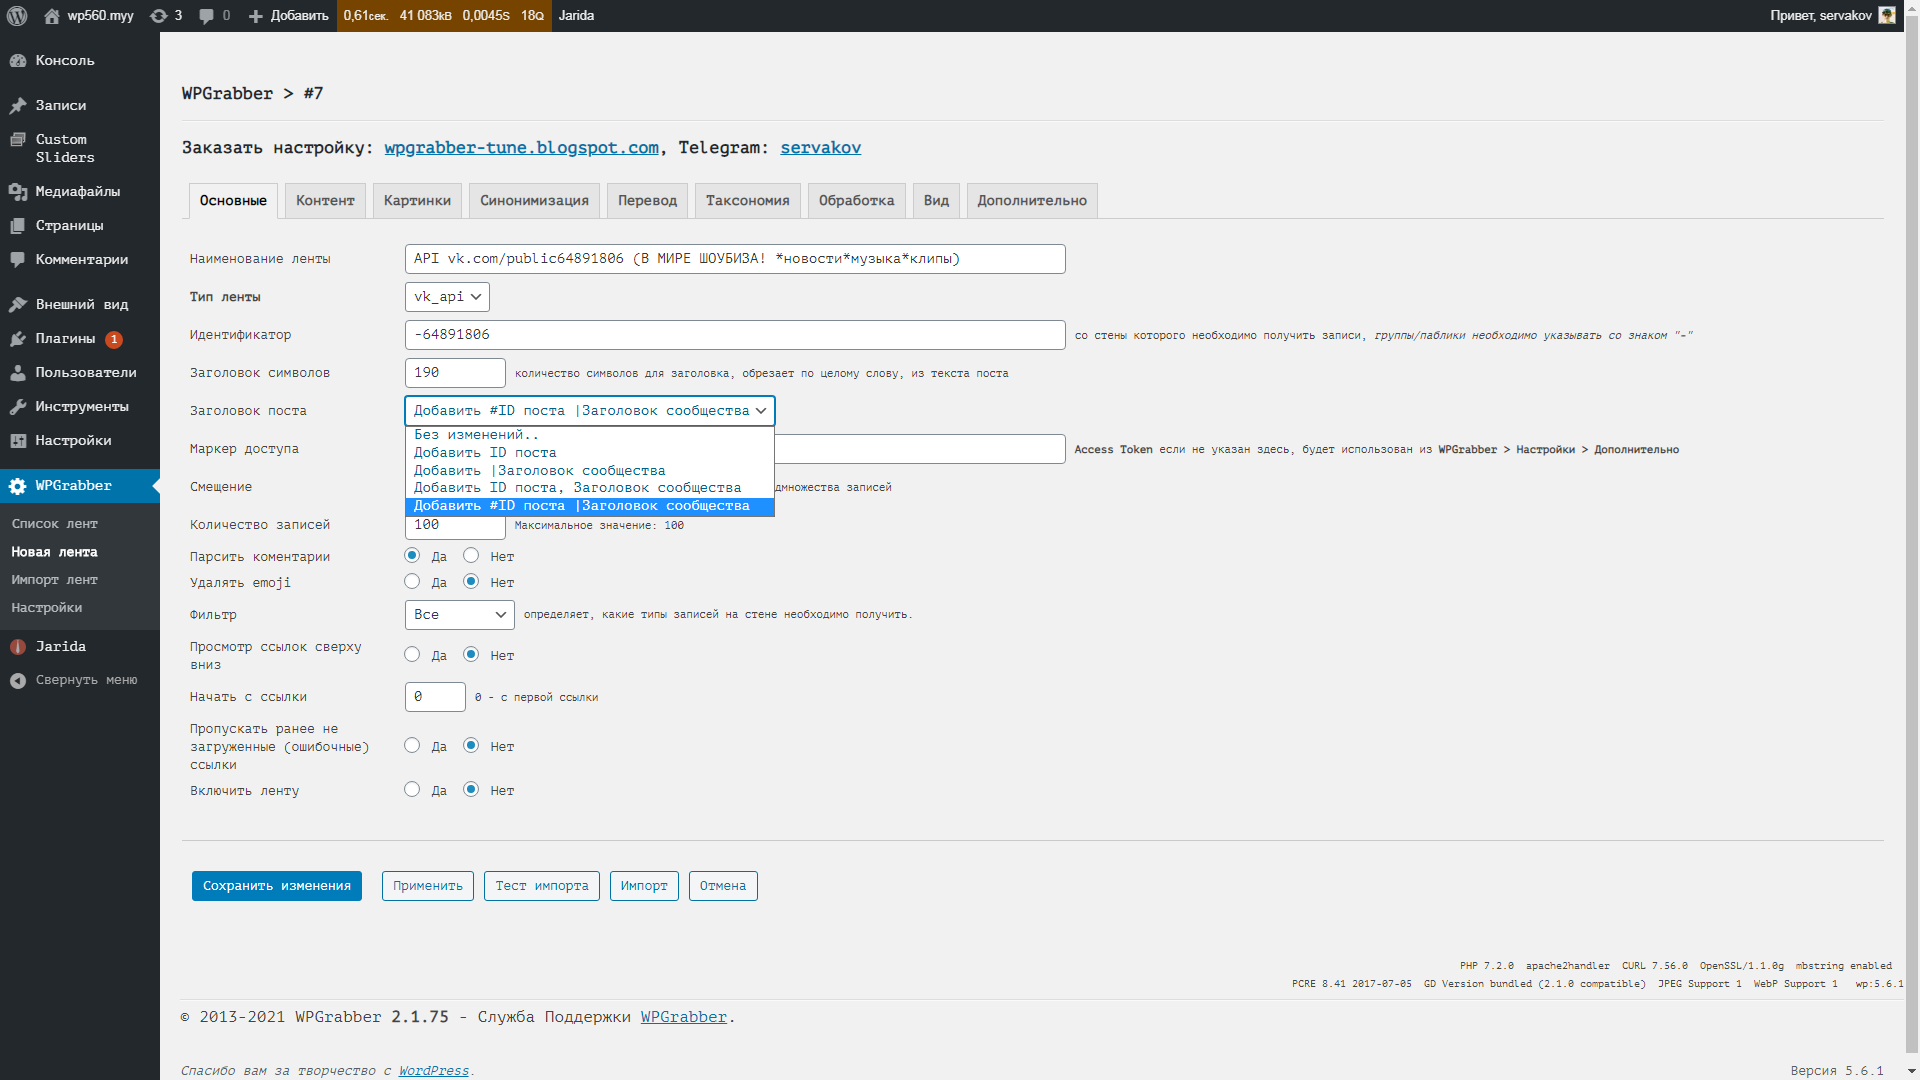Screen dimensions: 1920x1080
Task: Click the Медиафайлы media icon
Action: (18, 192)
